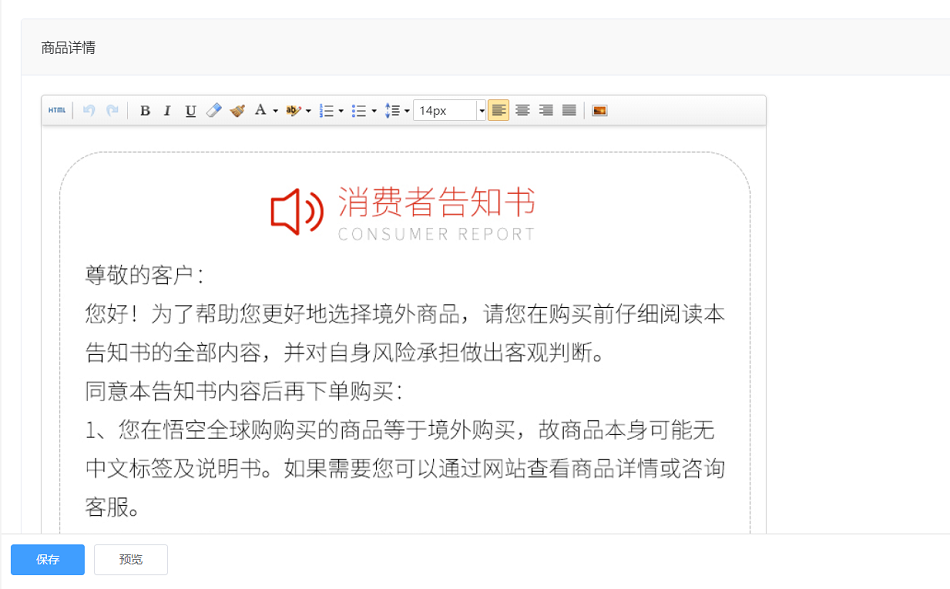Click the redo arrow icon

click(x=112, y=110)
